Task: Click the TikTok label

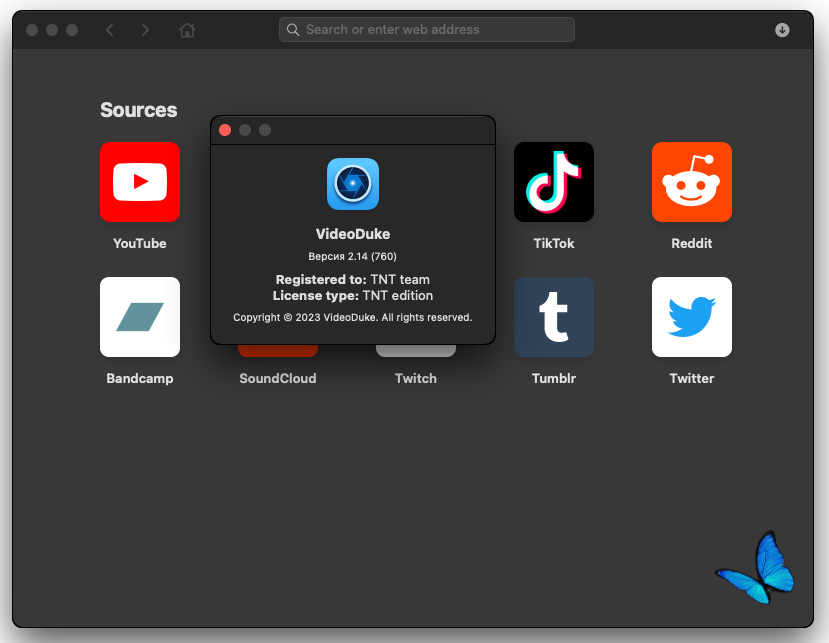Action: 554,243
